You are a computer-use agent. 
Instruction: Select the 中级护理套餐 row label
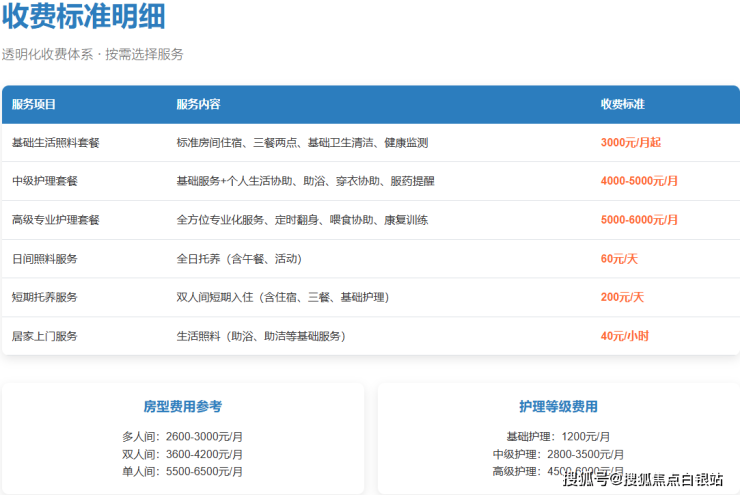coord(45,181)
